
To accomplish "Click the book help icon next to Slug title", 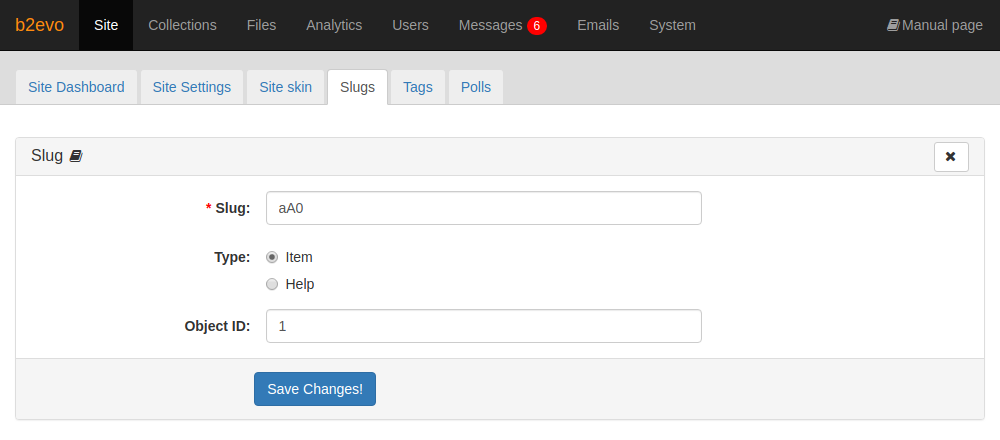I will (x=76, y=156).
